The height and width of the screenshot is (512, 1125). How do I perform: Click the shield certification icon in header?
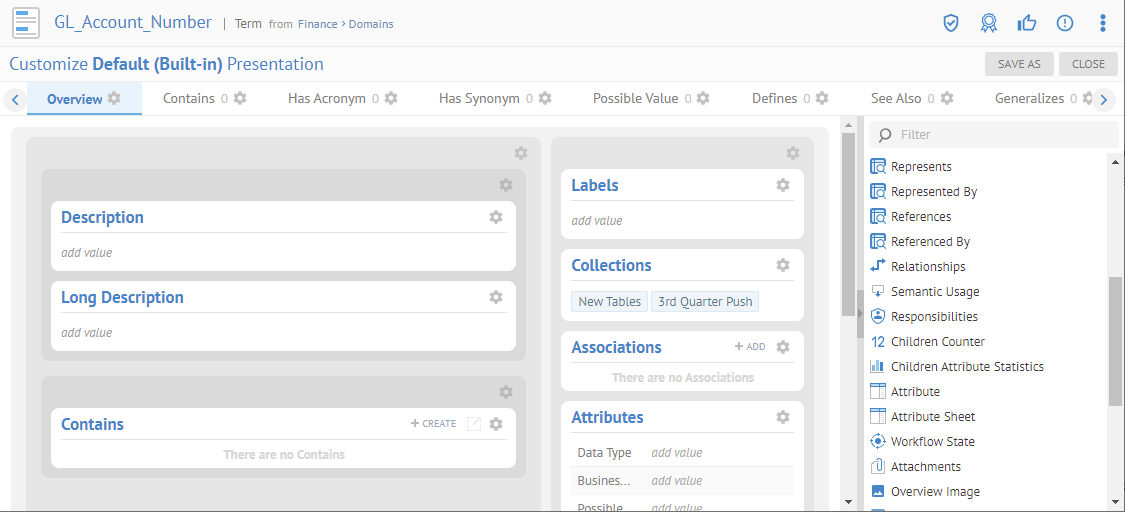pos(951,23)
